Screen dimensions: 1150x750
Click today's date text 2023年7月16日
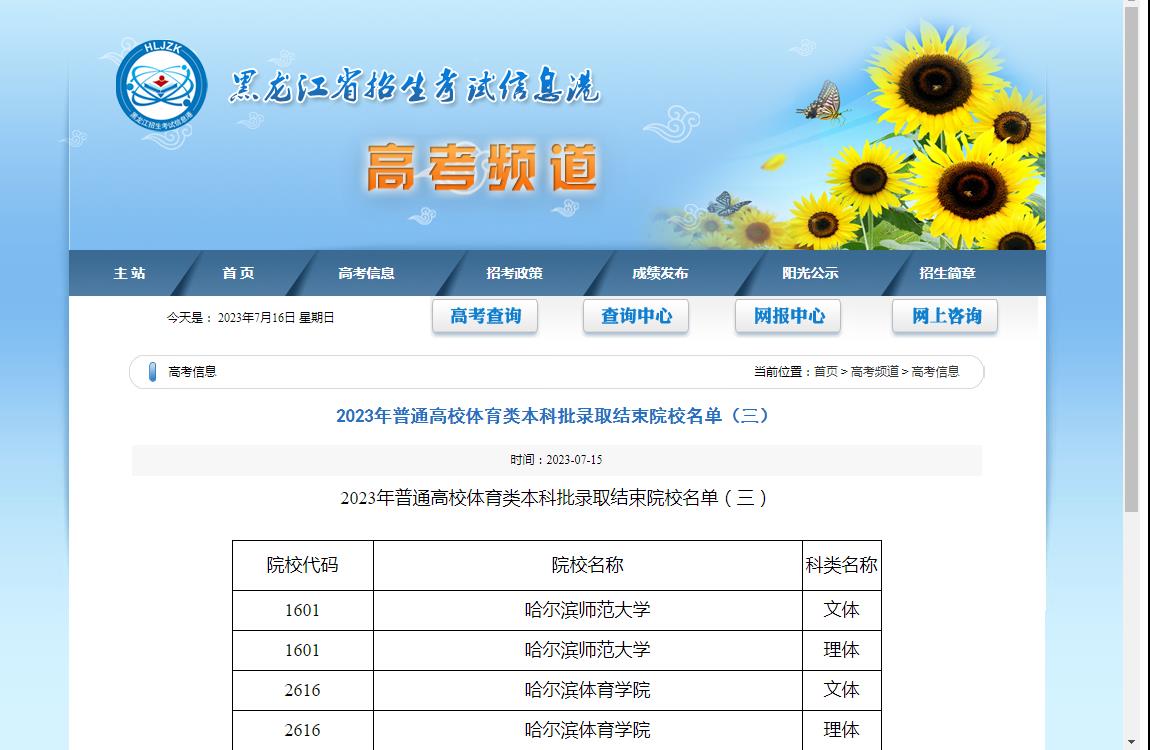click(x=256, y=317)
